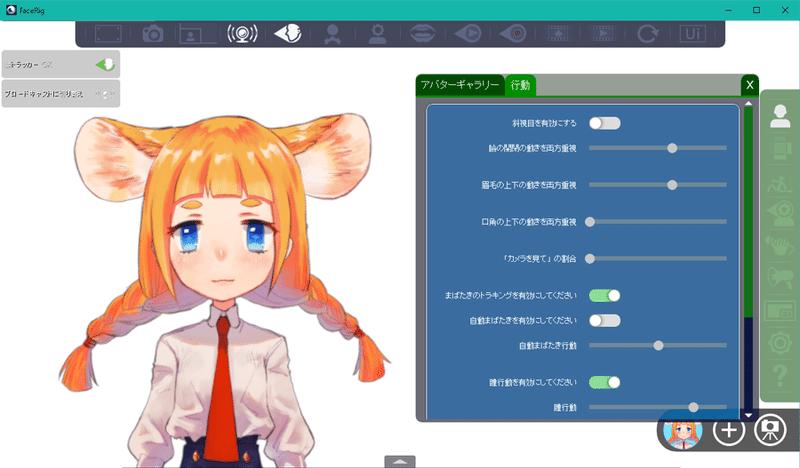Click the FaceRig app icon in title bar

(x=11, y=10)
